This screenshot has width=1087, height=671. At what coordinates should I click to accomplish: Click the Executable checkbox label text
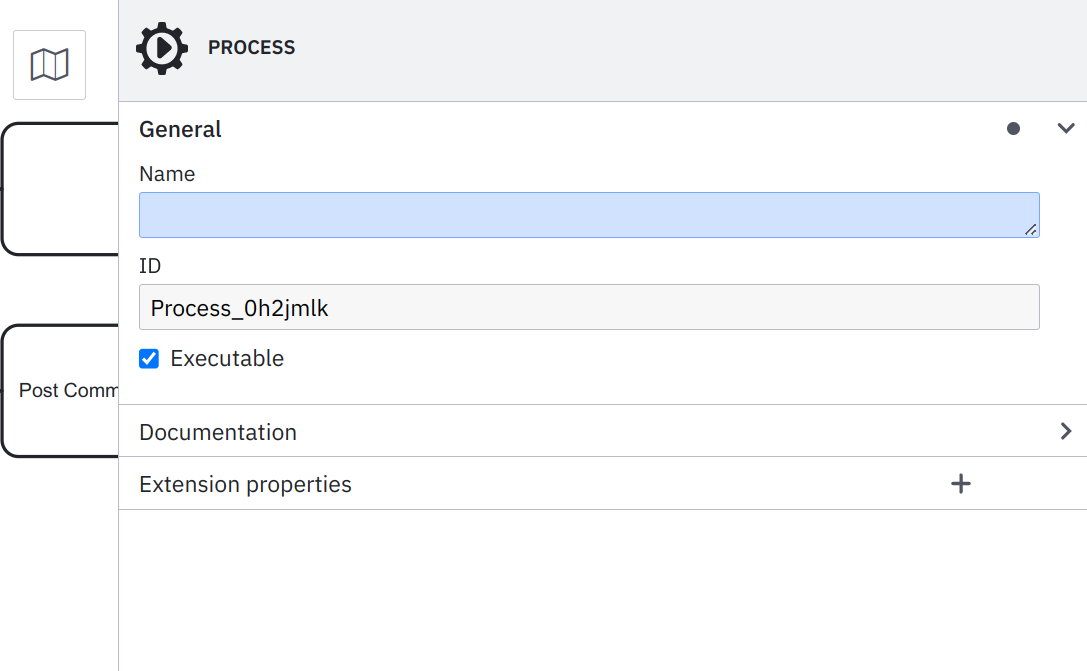pos(227,359)
